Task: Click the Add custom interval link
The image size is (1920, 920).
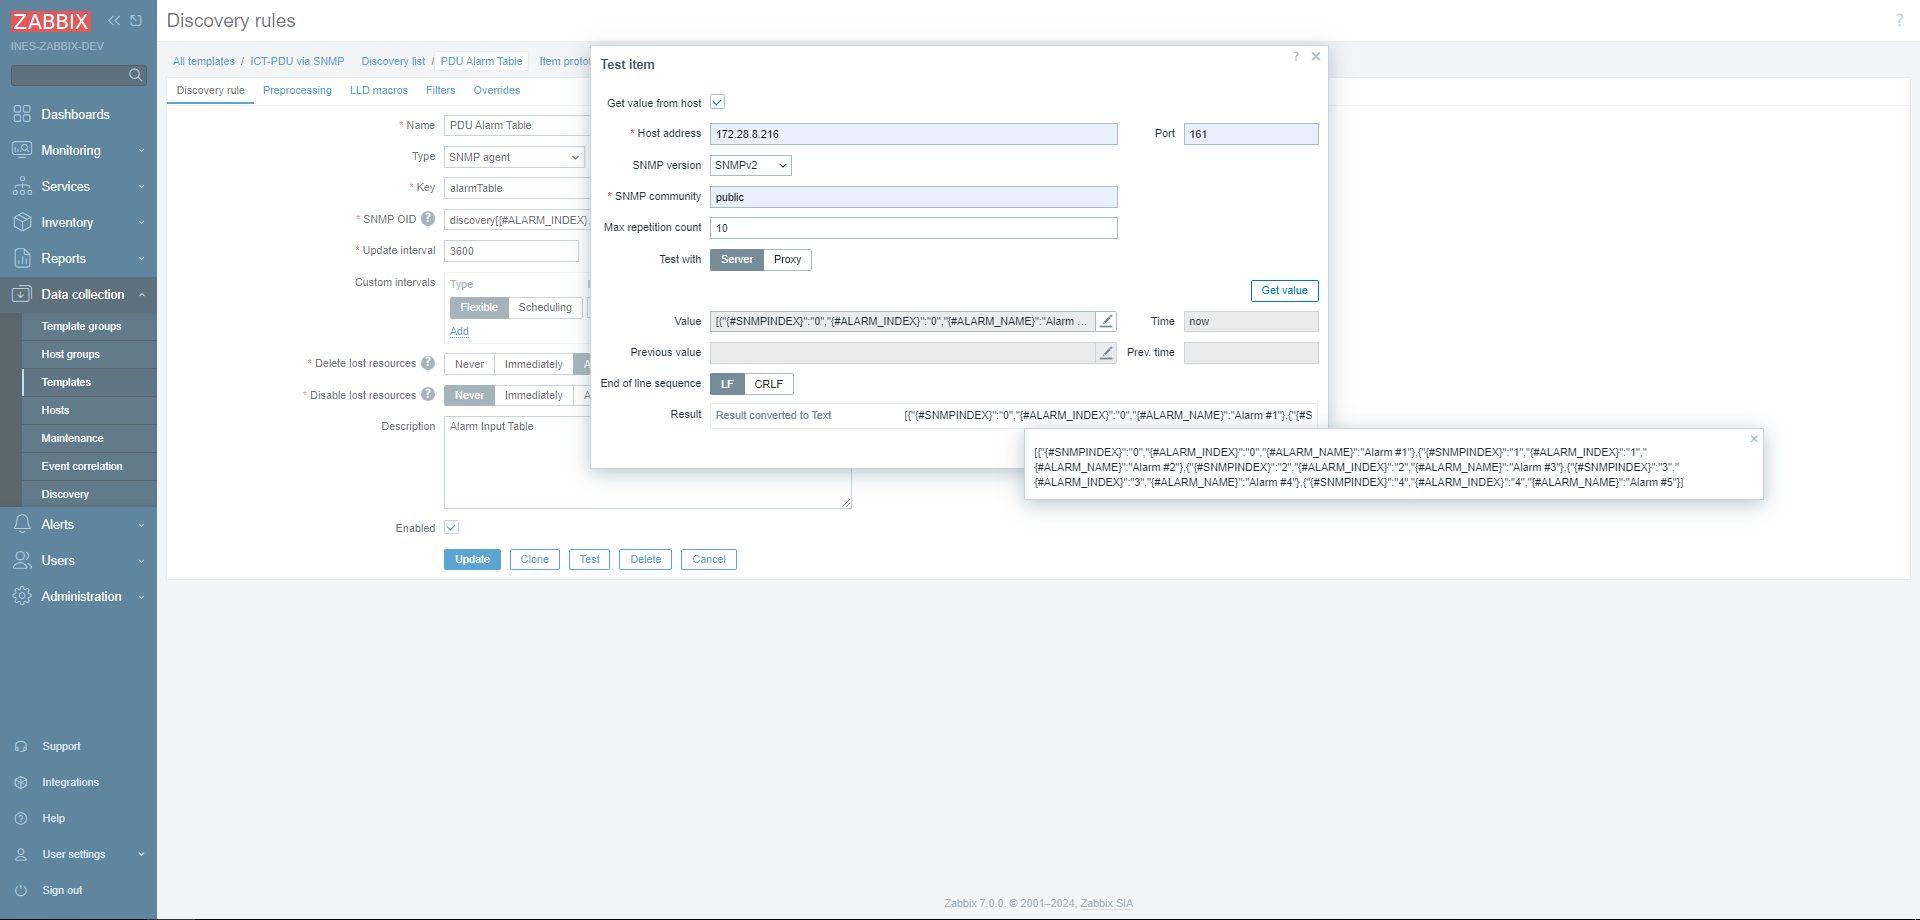Action: 459,331
